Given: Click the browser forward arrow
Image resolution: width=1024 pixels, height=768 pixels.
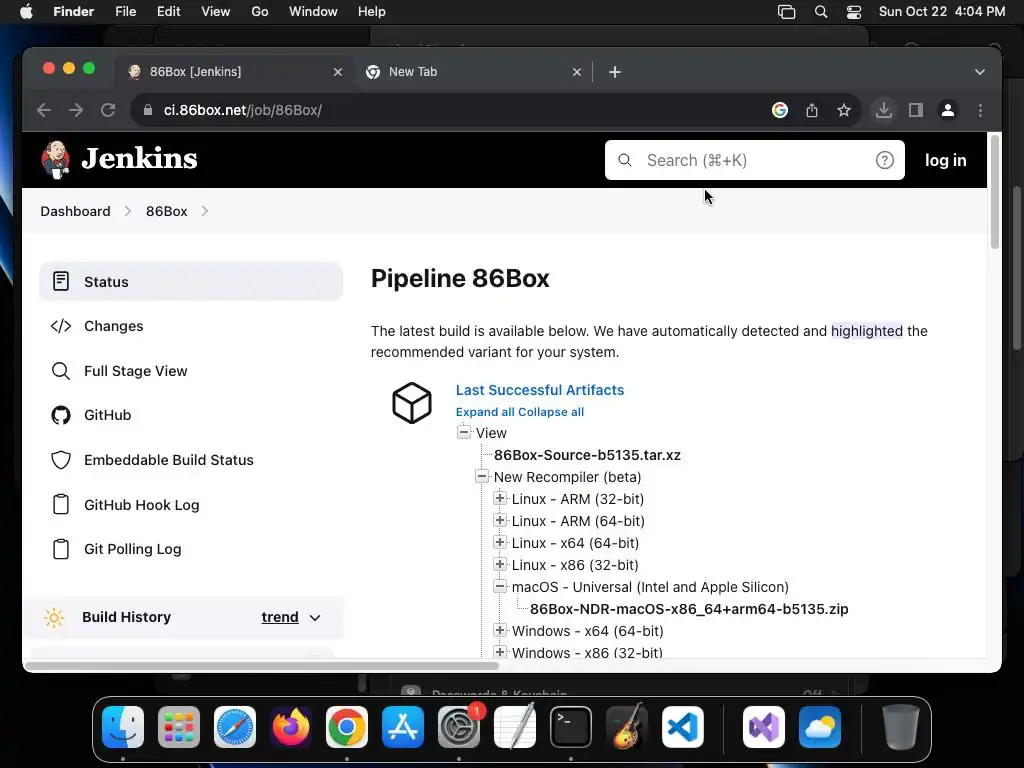Looking at the screenshot, I should pyautogui.click(x=76, y=110).
